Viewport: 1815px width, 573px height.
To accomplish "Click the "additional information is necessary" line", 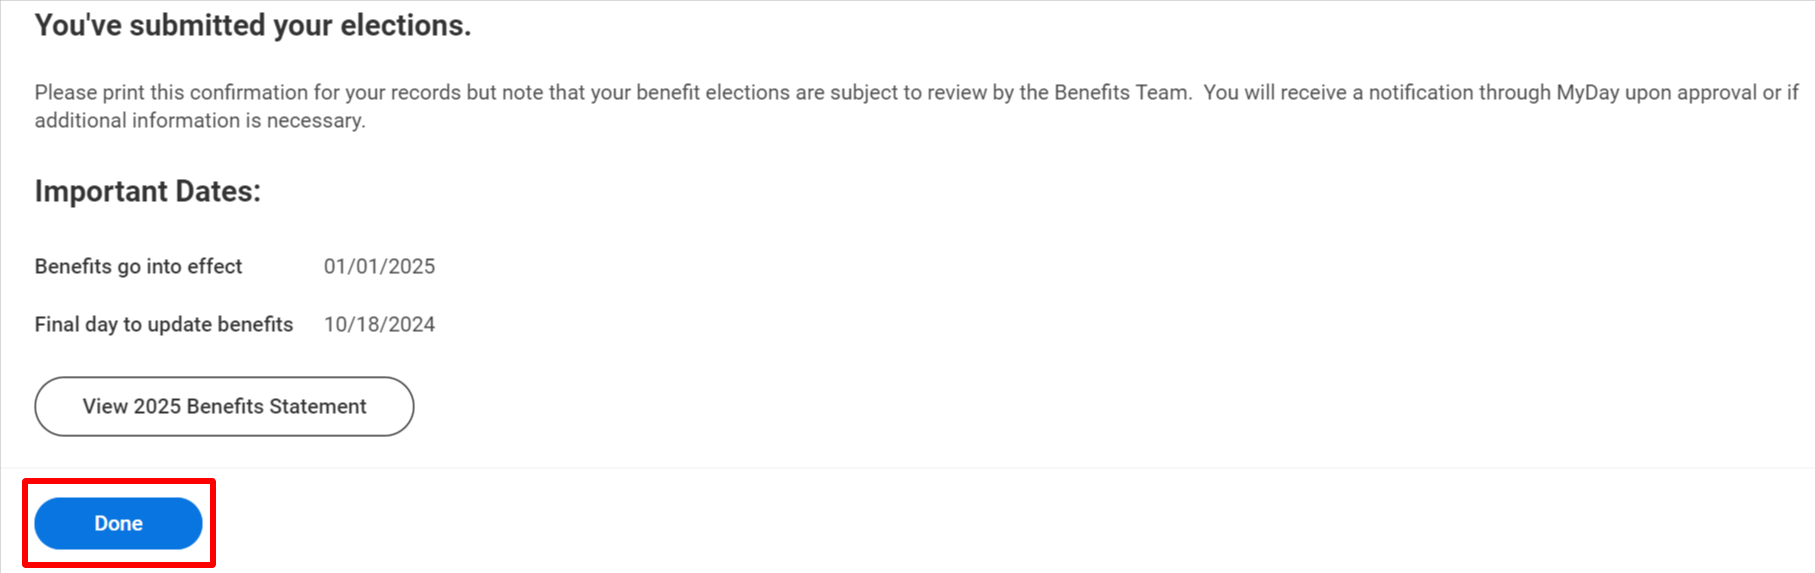I will [200, 120].
